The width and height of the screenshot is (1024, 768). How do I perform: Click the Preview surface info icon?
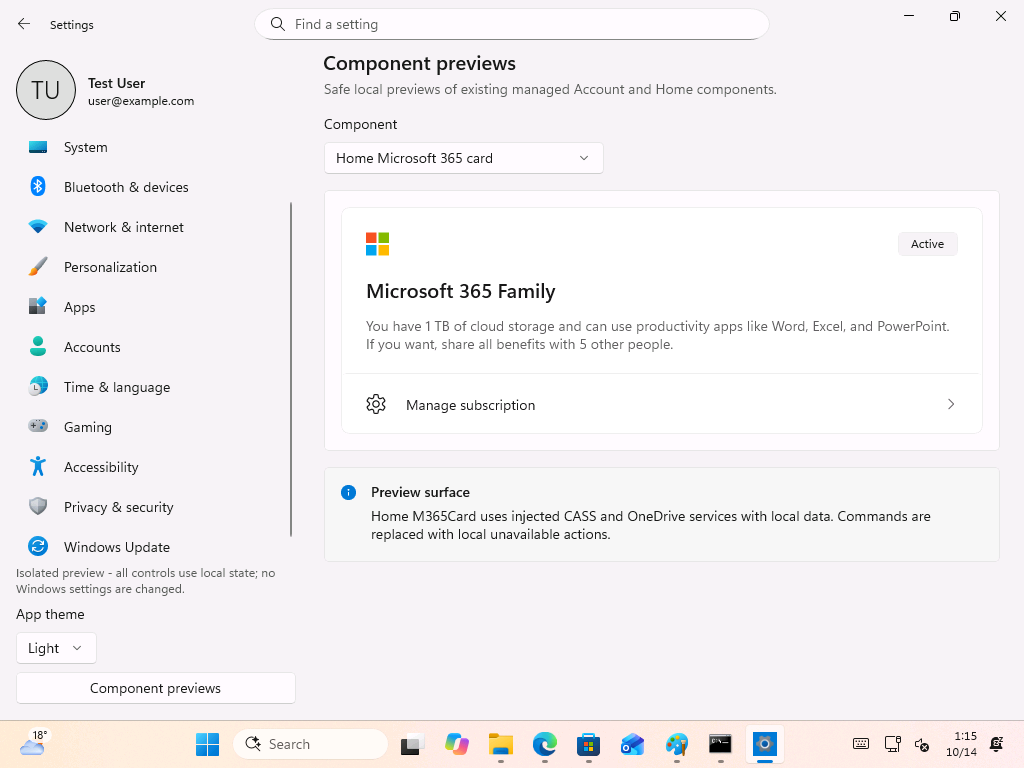(x=349, y=492)
